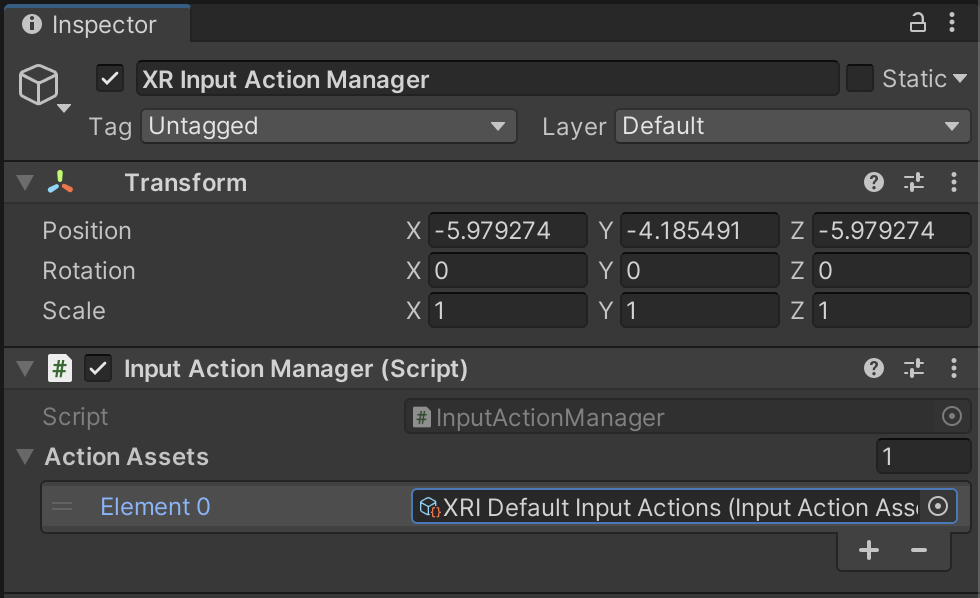Open Input Action Manager preset settings

point(914,369)
